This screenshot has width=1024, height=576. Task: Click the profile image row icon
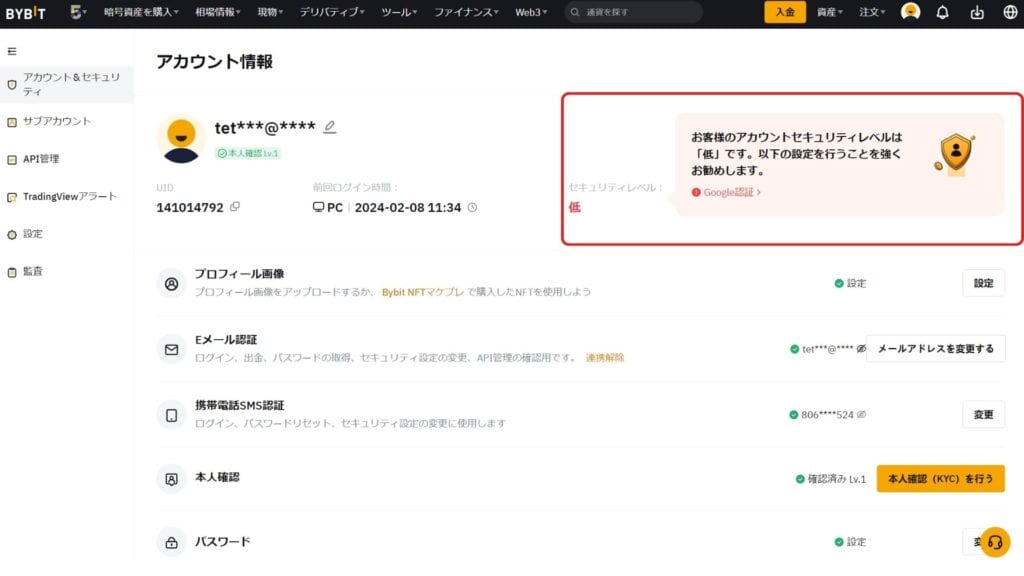click(171, 283)
